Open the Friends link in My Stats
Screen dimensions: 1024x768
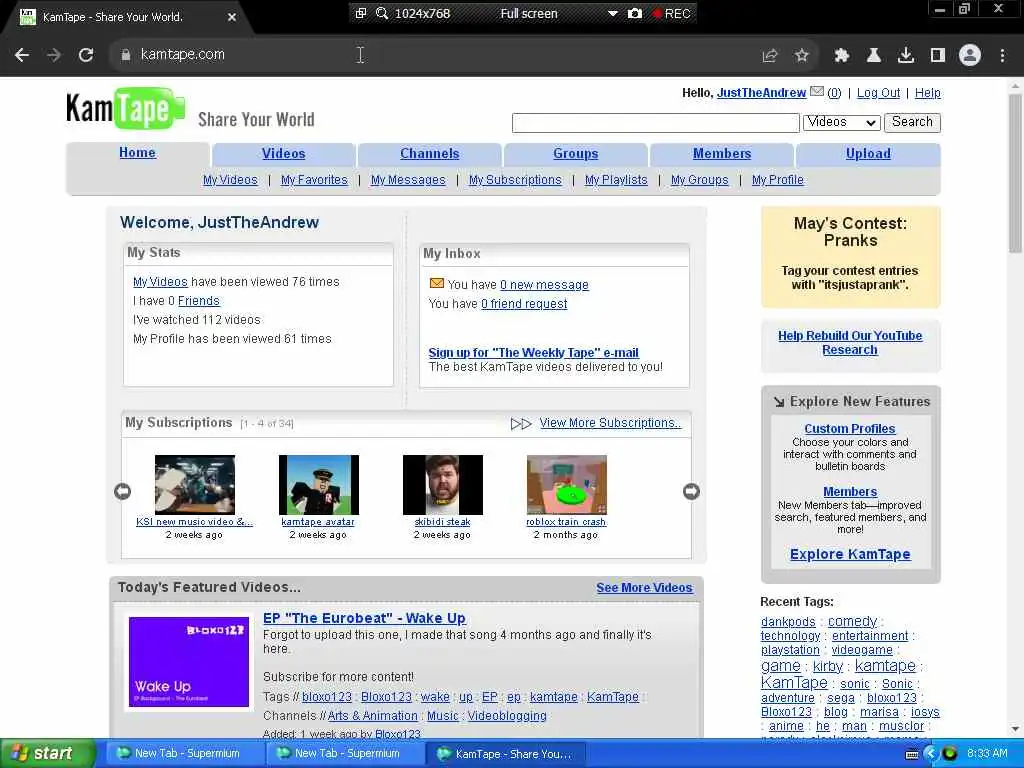(x=199, y=300)
